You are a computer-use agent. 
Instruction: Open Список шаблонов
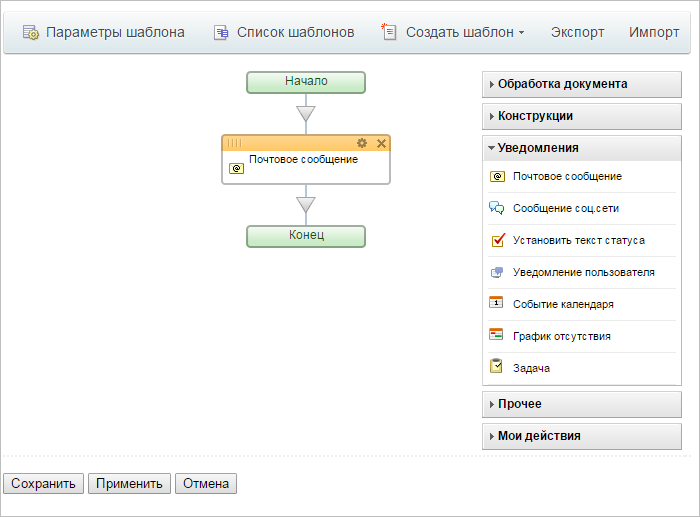click(x=284, y=32)
